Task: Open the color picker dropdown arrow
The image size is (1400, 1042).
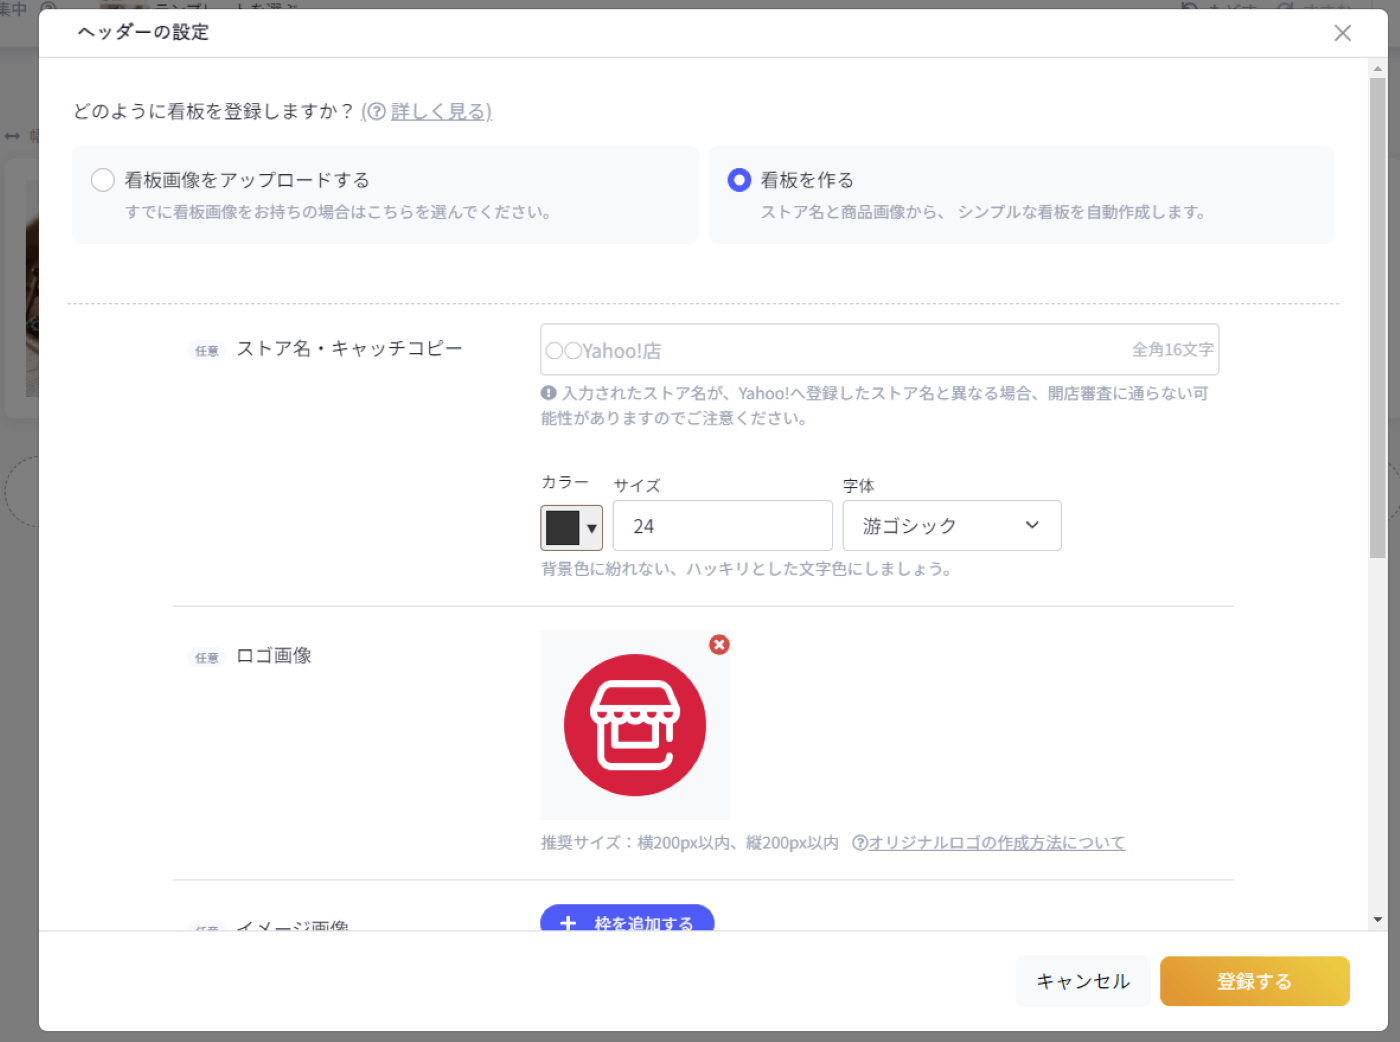Action: [x=592, y=528]
